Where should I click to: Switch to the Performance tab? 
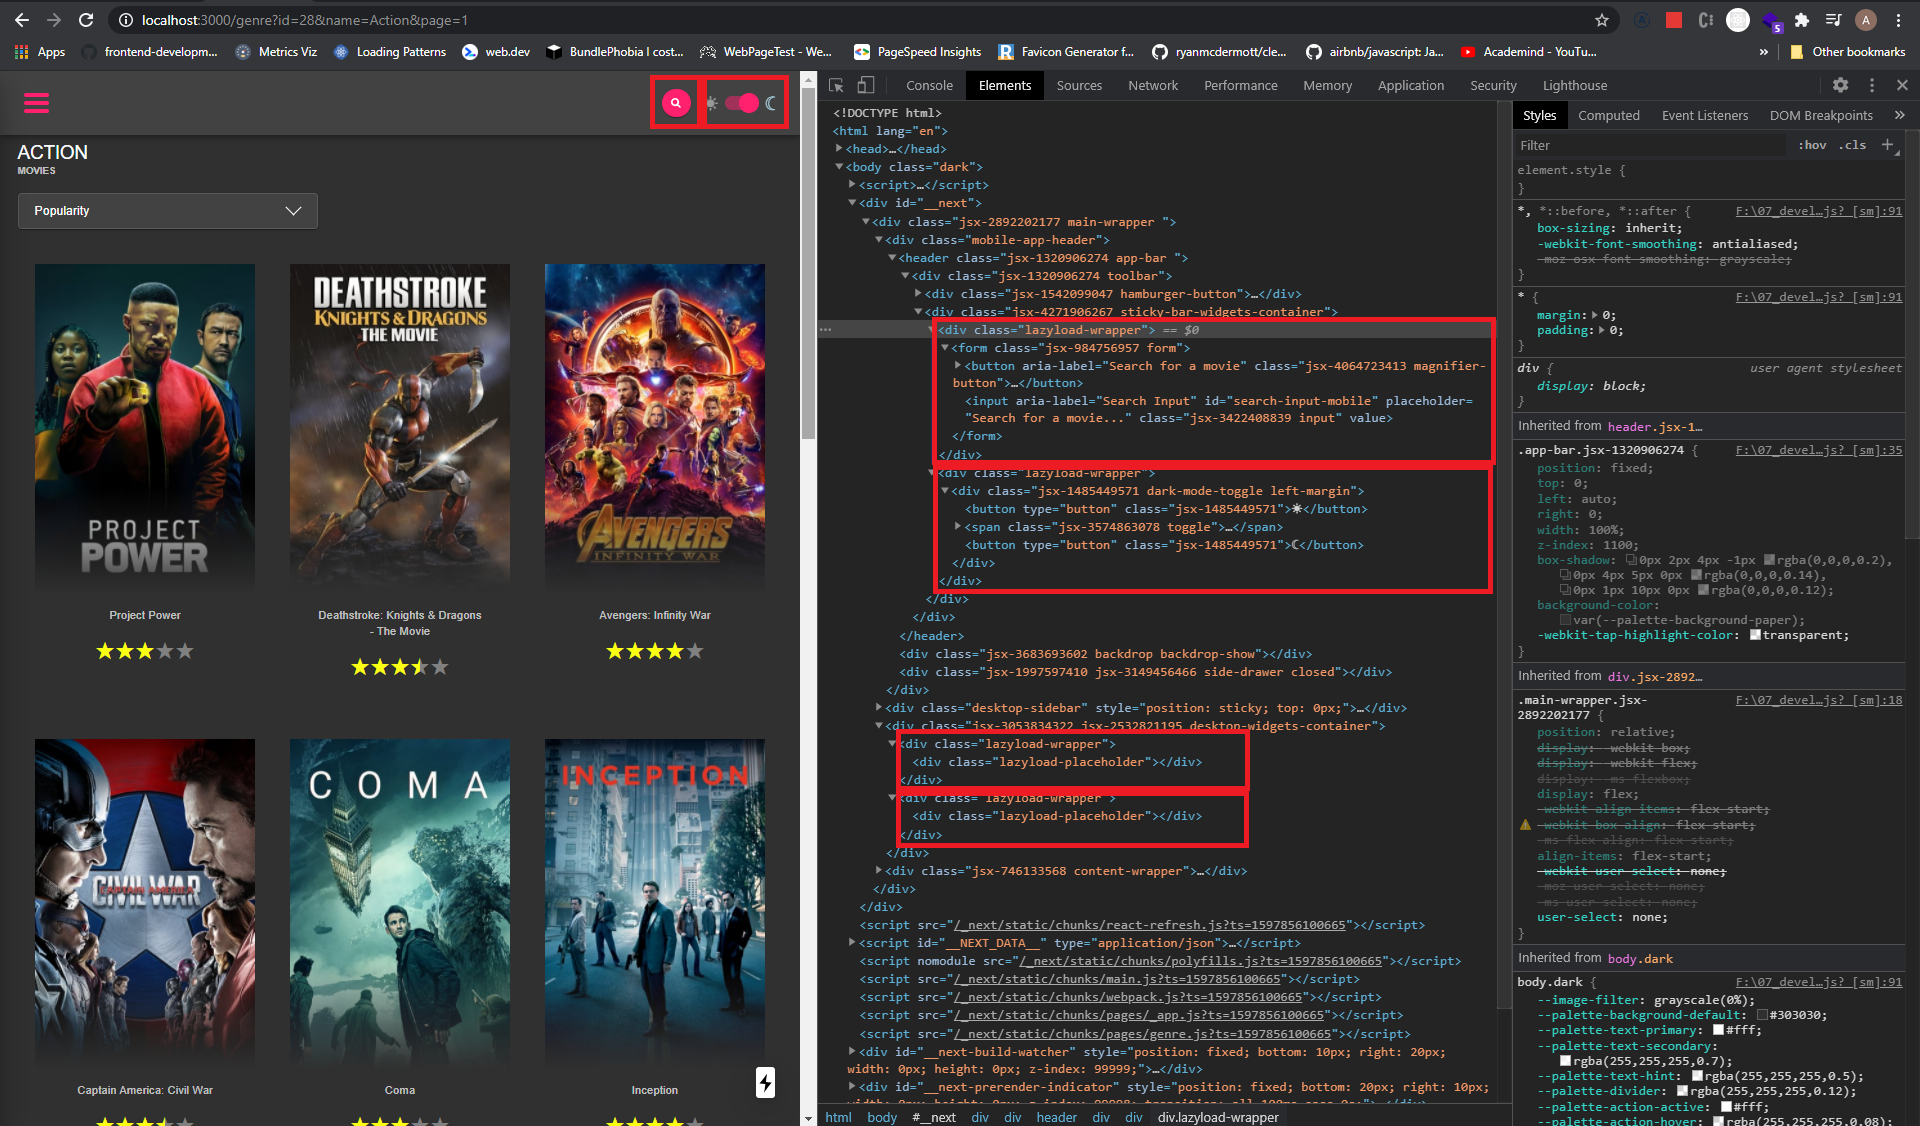pos(1241,86)
